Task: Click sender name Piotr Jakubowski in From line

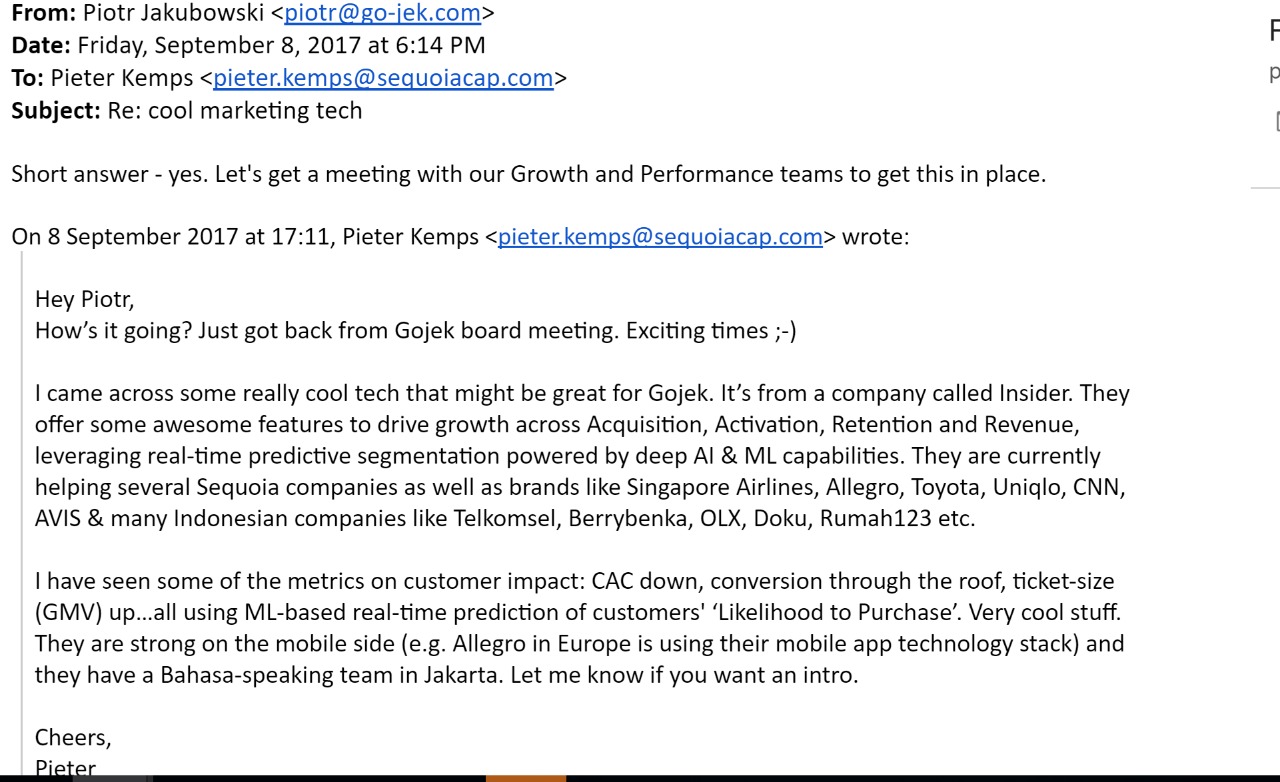Action: [170, 13]
